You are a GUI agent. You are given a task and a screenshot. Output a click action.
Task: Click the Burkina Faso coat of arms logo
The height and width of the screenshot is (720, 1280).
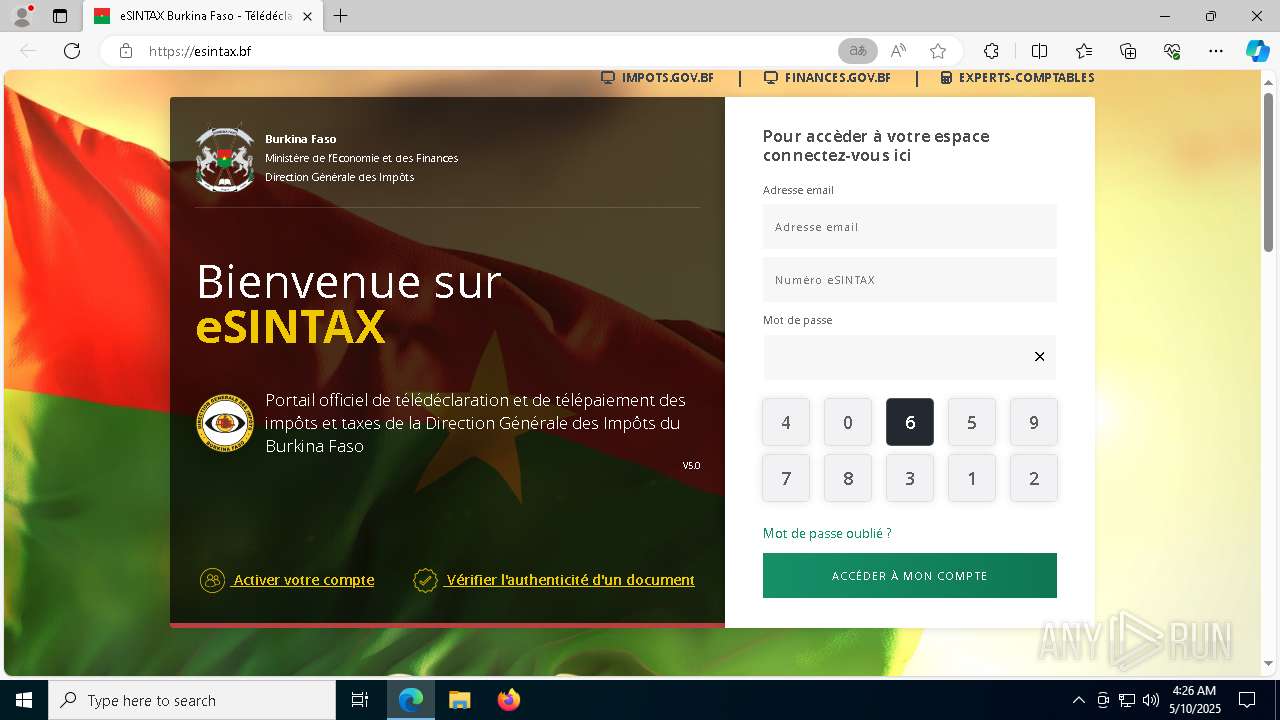click(x=225, y=158)
